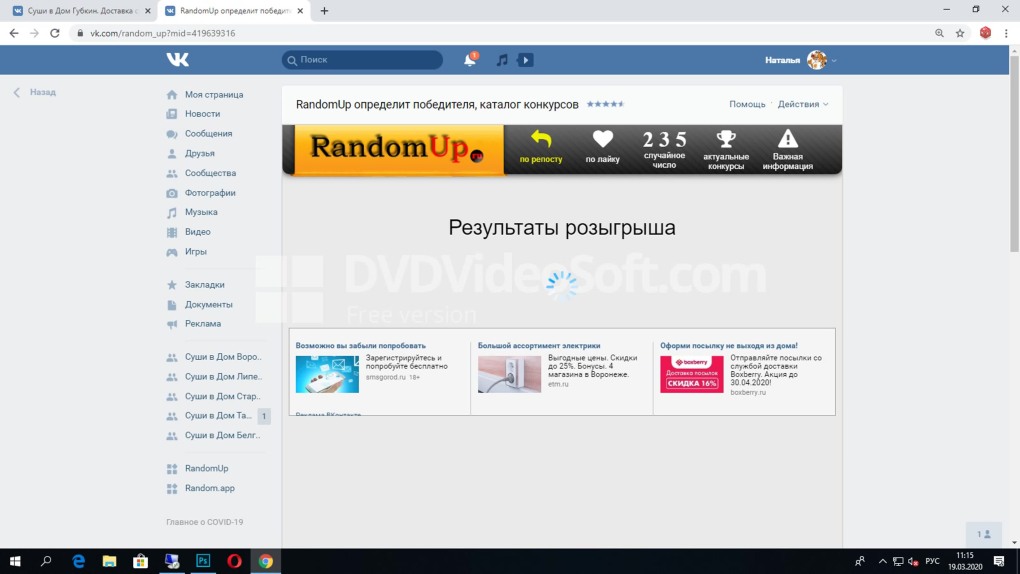
Task: Open the friends online chat widget
Action: pos(984,534)
